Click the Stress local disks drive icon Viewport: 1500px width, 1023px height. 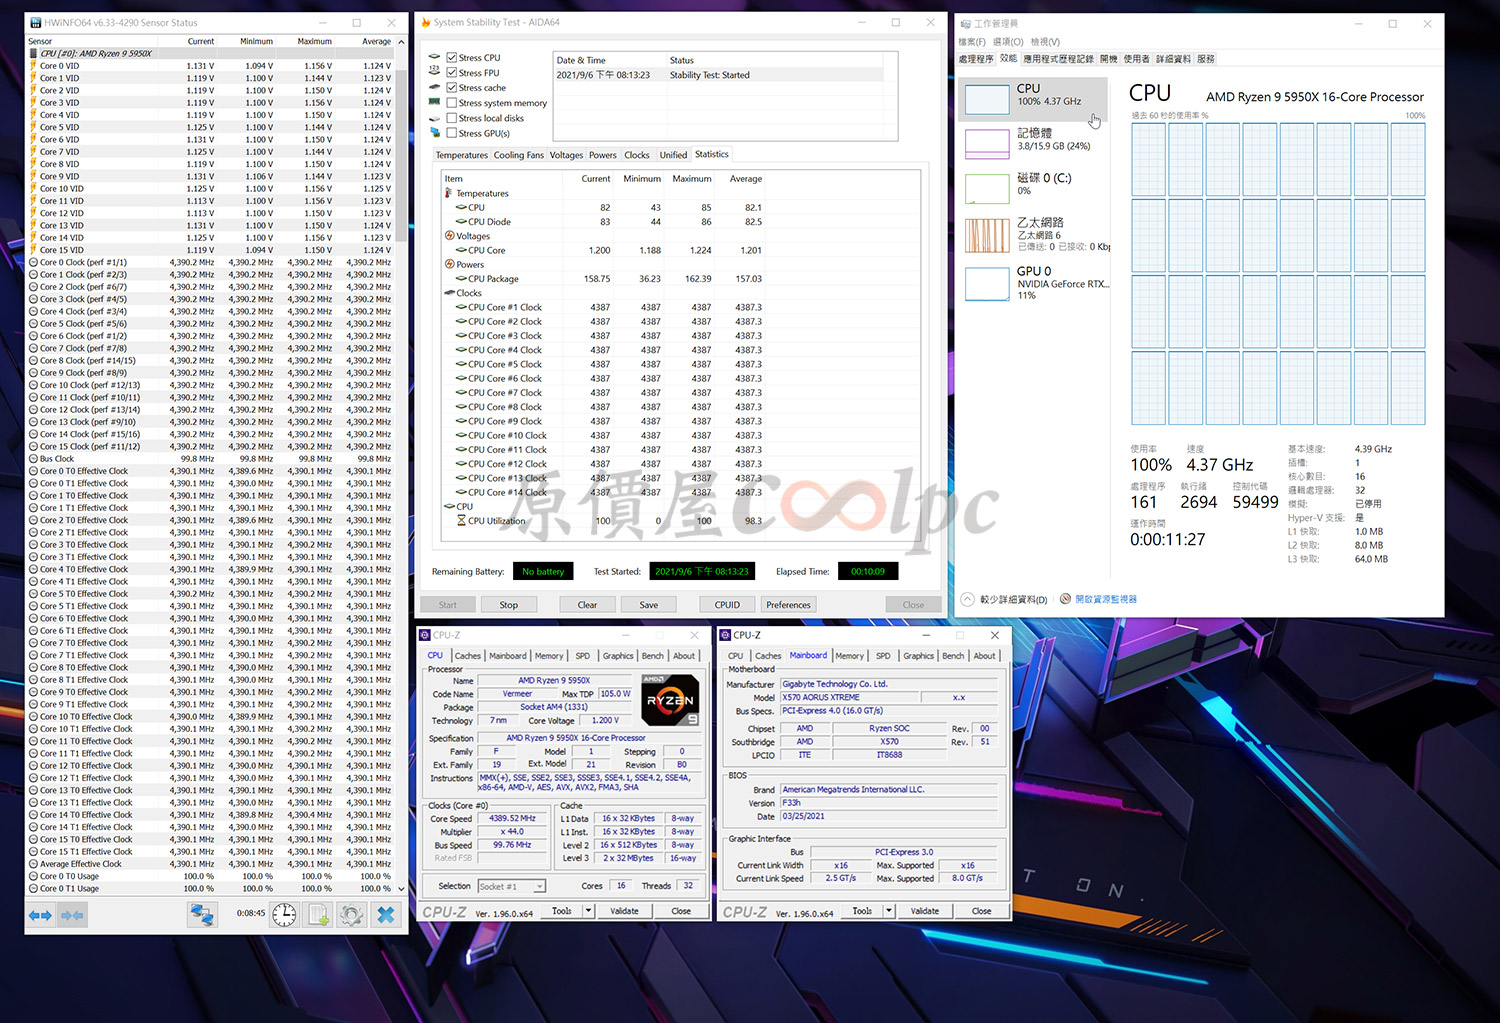point(434,118)
